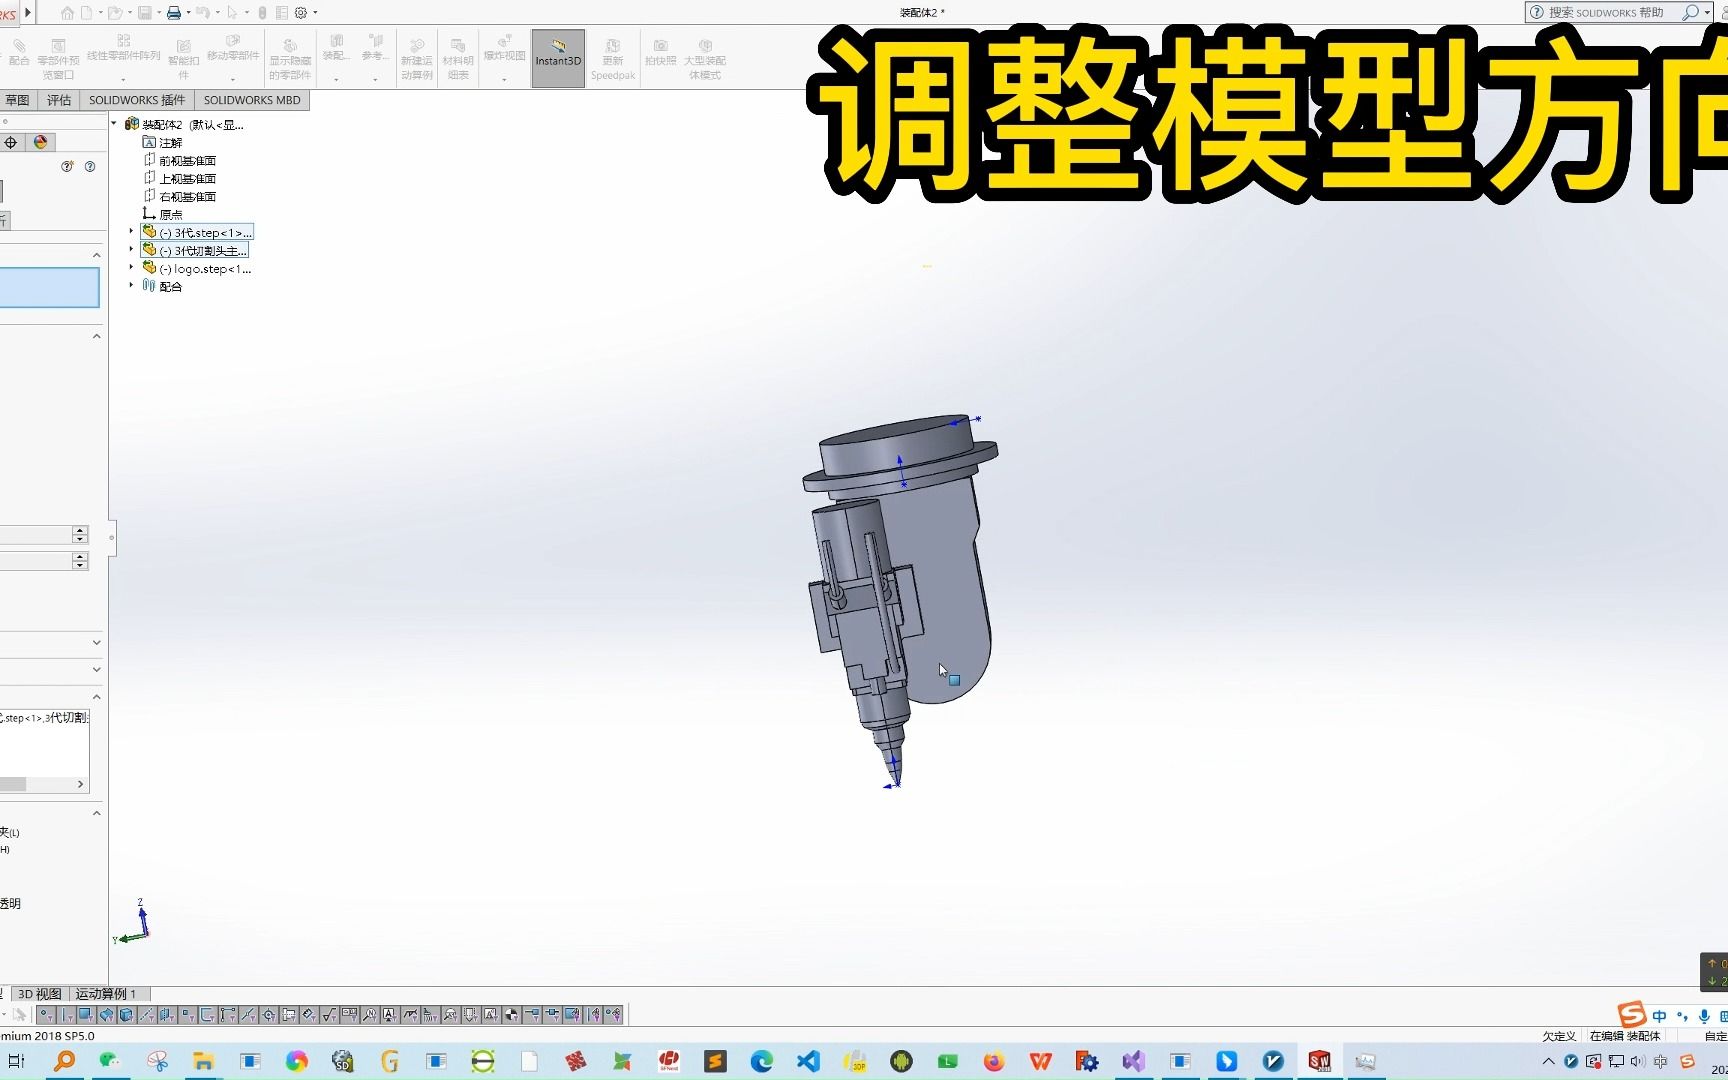The image size is (1728, 1080).
Task: Enable 智能扣件 mode
Action: coord(184,50)
